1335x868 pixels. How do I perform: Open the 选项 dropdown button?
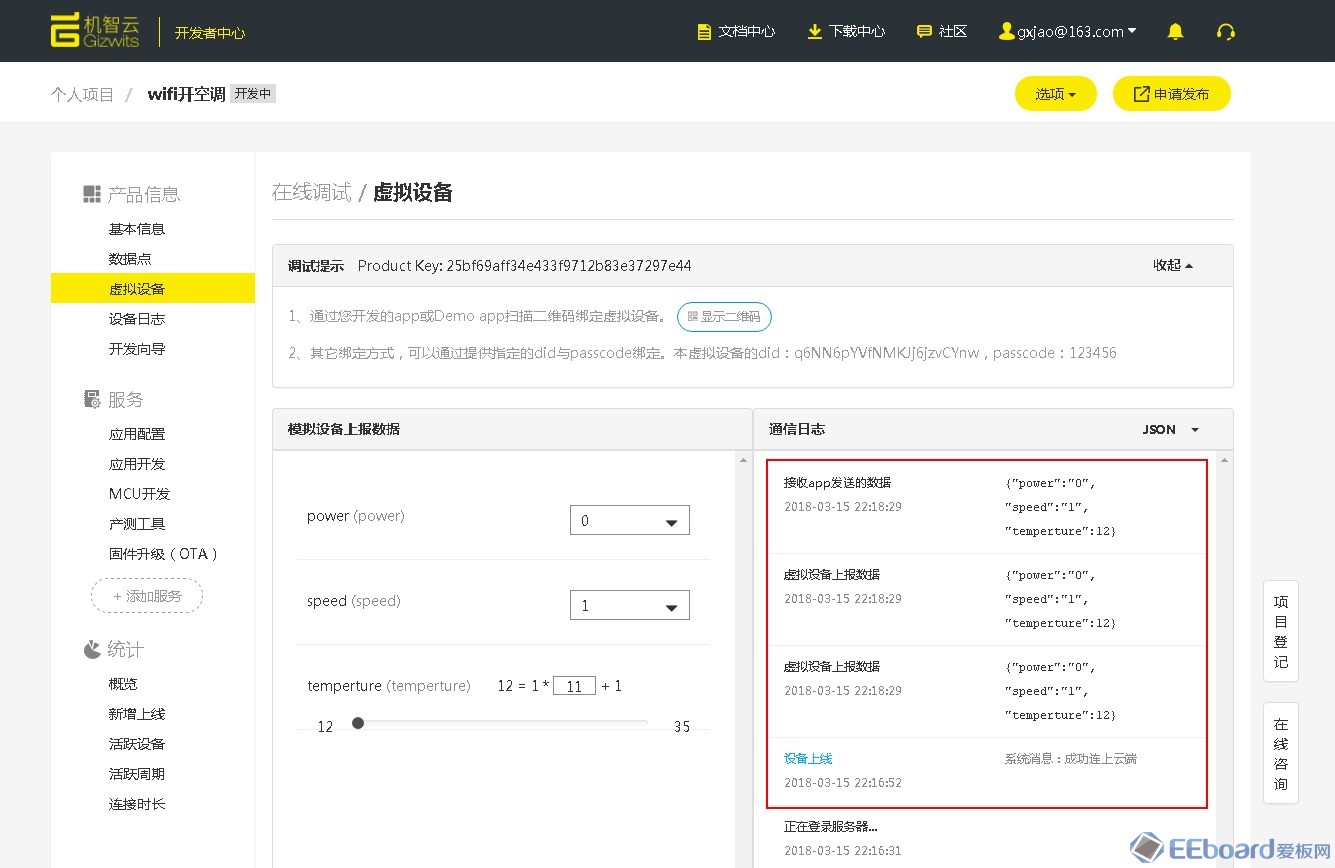click(x=1056, y=94)
